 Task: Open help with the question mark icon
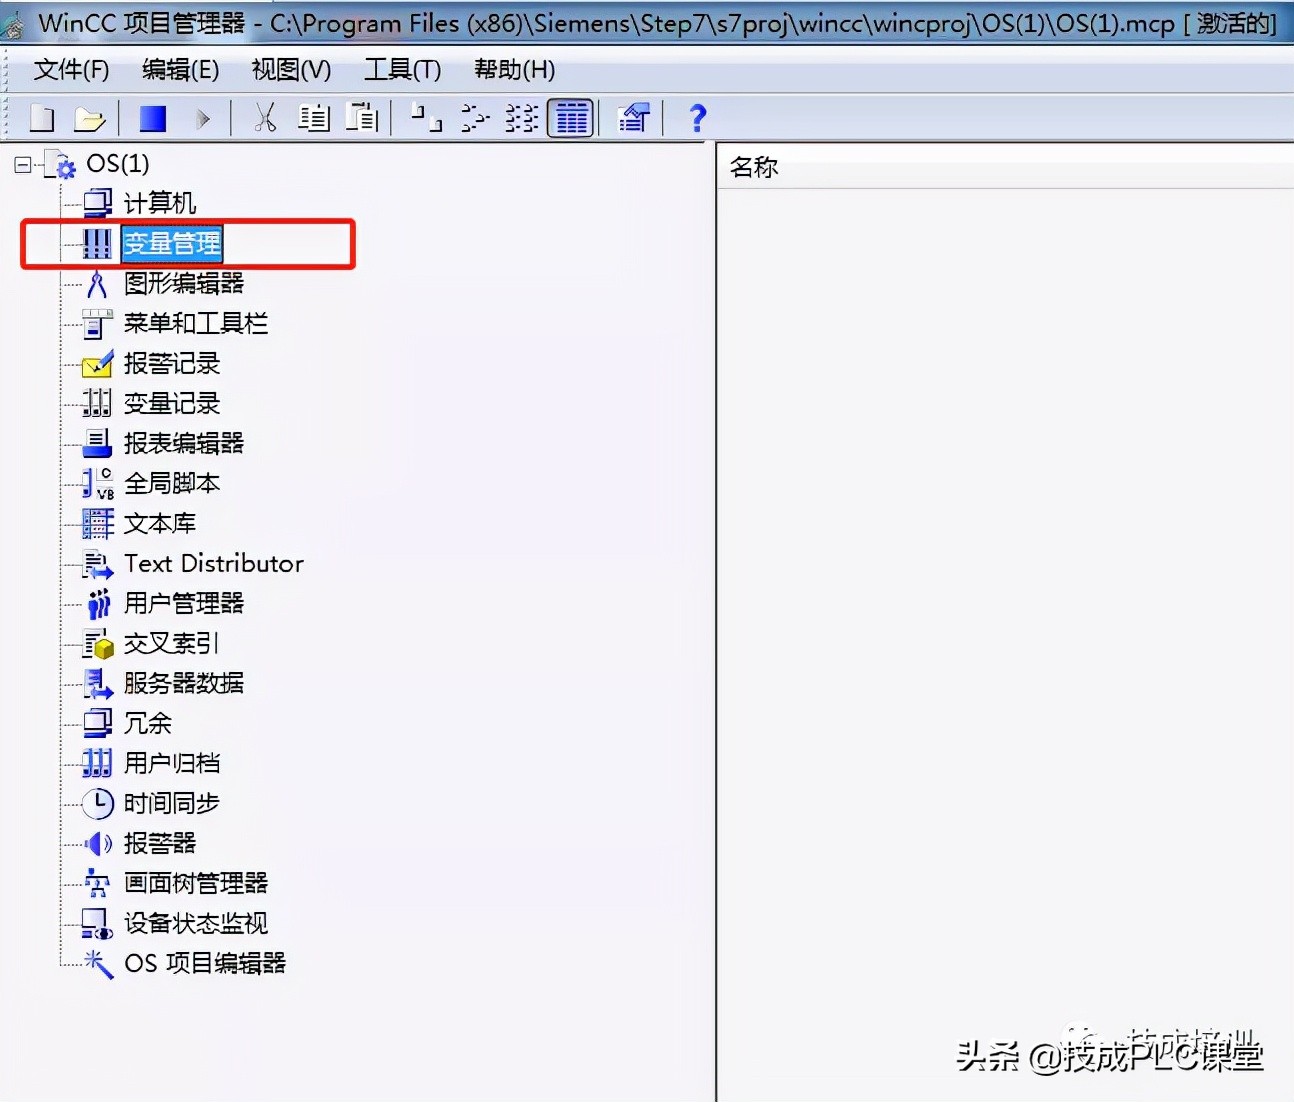697,117
